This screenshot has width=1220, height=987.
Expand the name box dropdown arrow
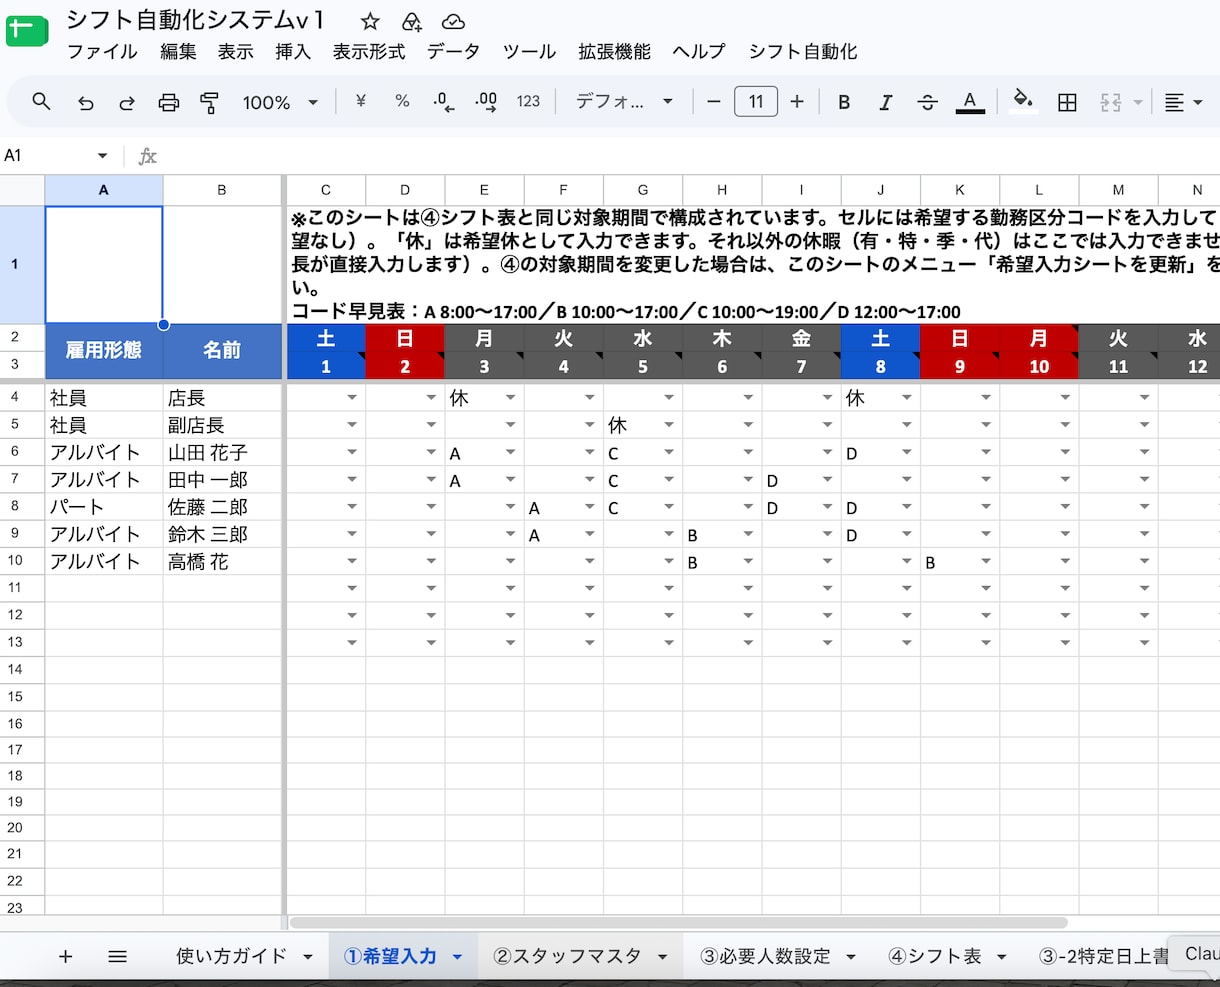click(102, 156)
